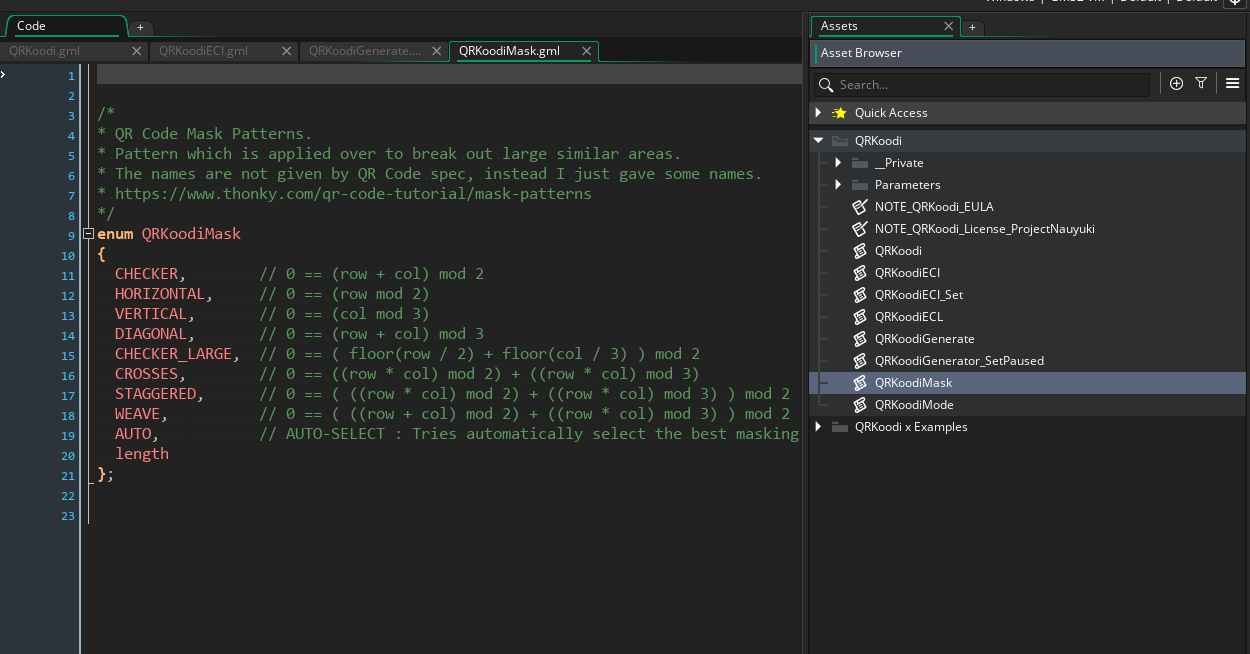Close the QRKoodiECI.gml tab
The width and height of the screenshot is (1250, 654).
287,51
